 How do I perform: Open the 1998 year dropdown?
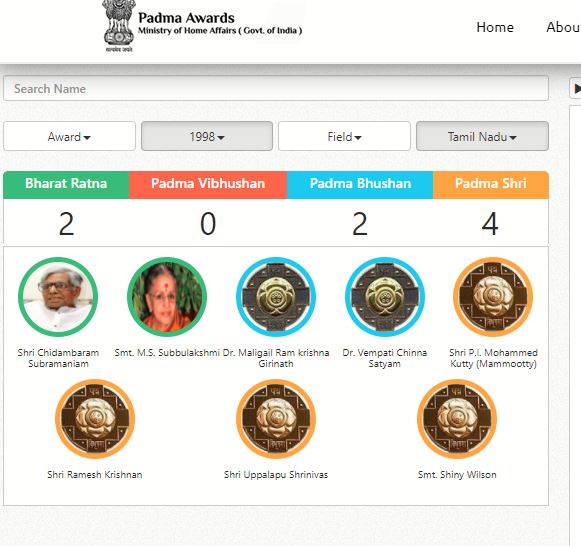(207, 136)
